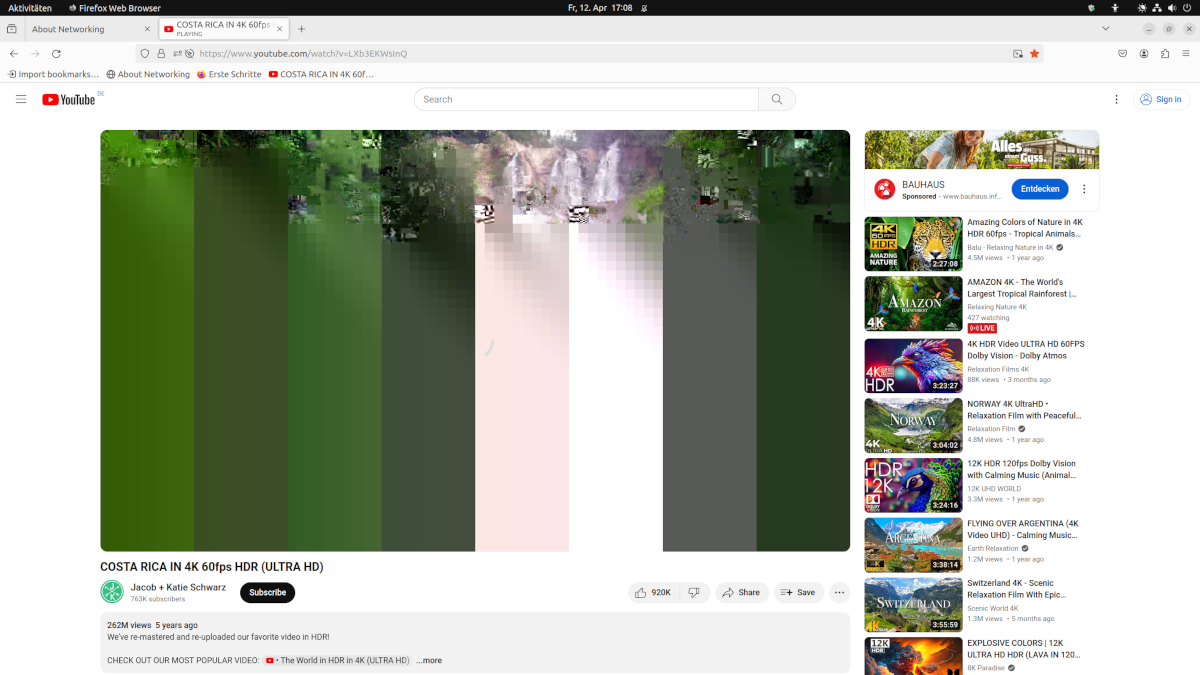The width and height of the screenshot is (1200, 675).
Task: Open Amazing Colors of Nature 4K thumbnail
Action: pyautogui.click(x=914, y=244)
